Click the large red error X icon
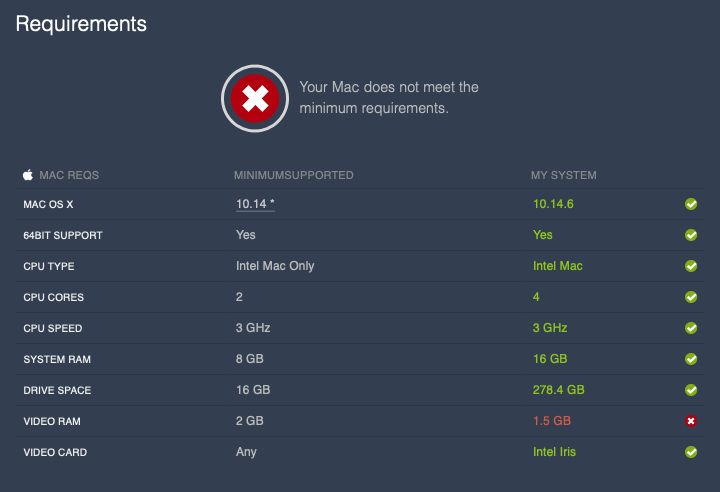The width and height of the screenshot is (720, 492). click(x=256, y=97)
